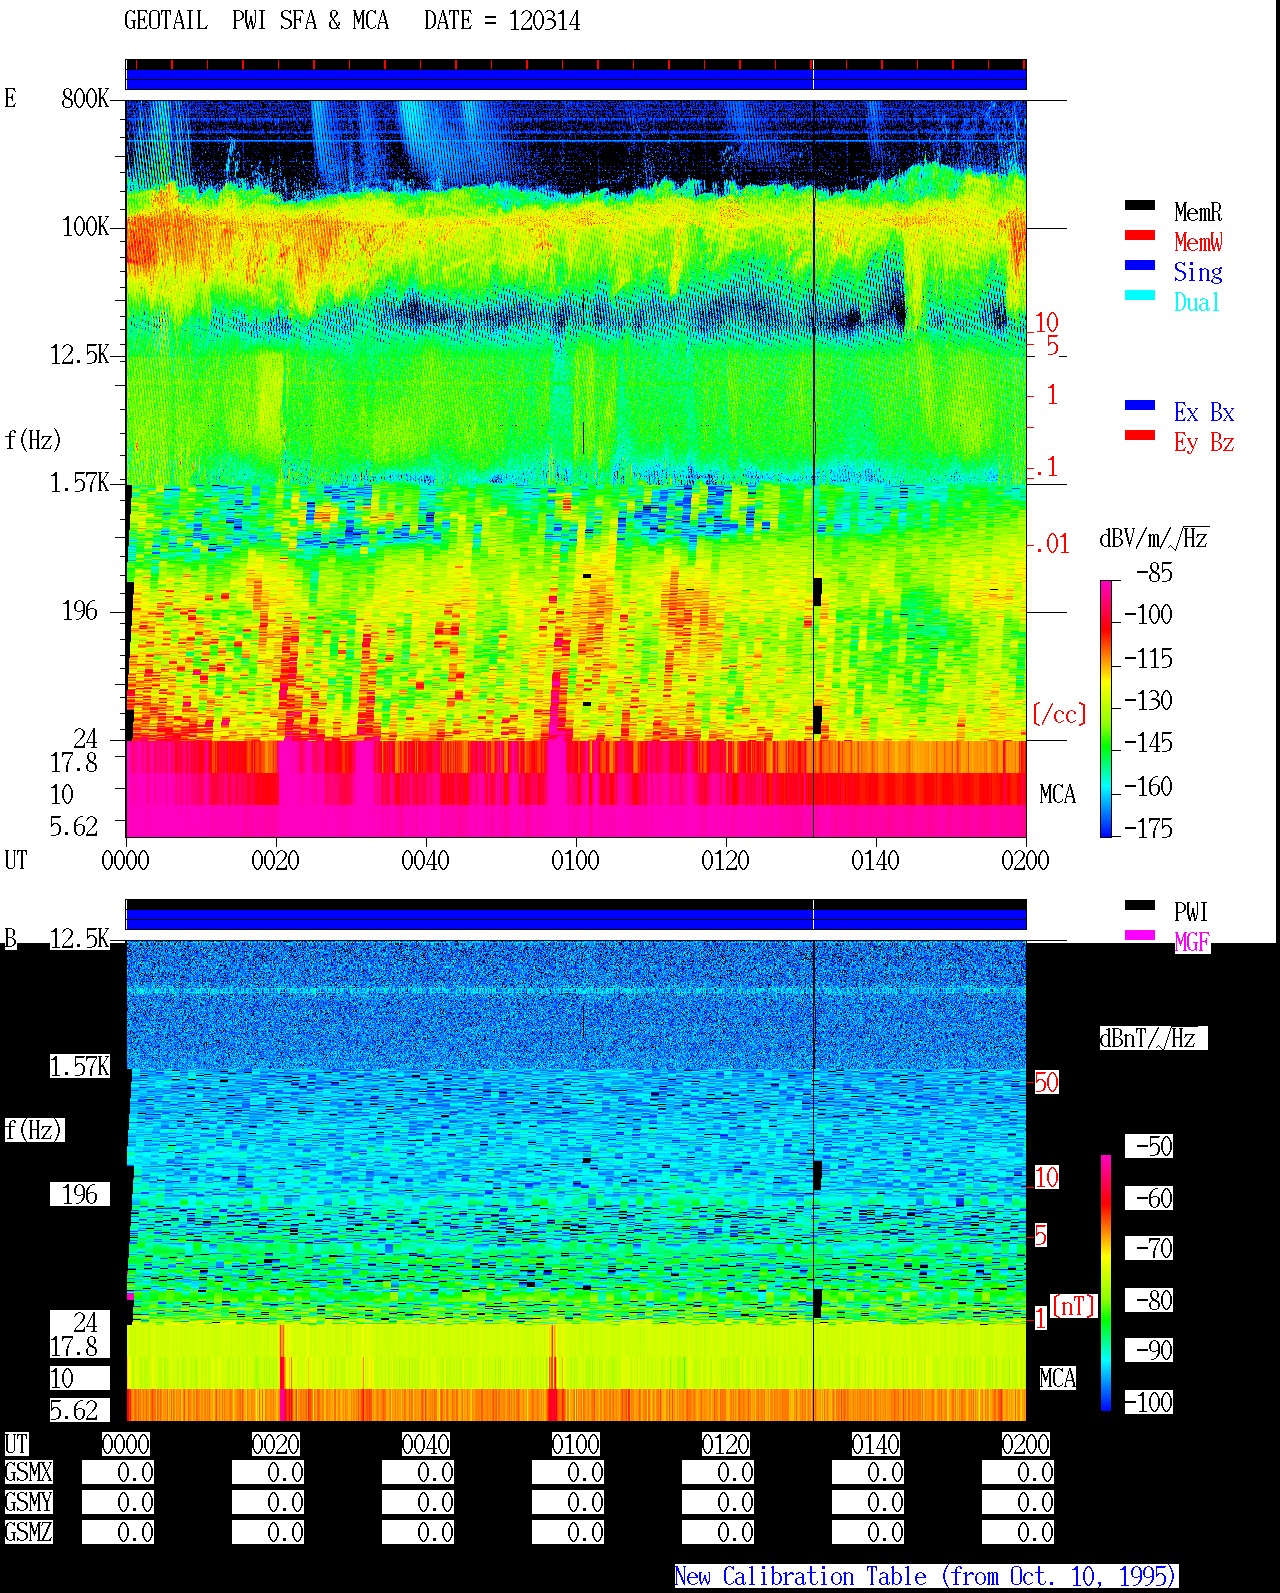Screen dimensions: 1280x1593
Task: Select the blue Sing legend swatch
Action: [x=1140, y=265]
